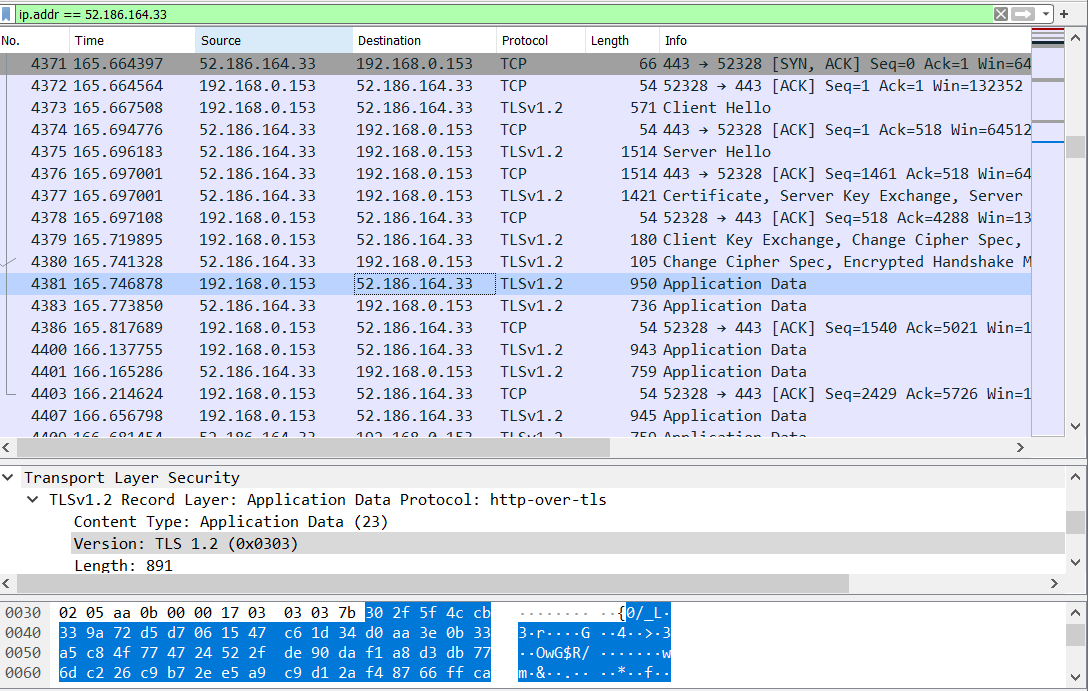1088x691 pixels.
Task: Click hex byte 17 on row 0030
Action: click(x=230, y=613)
